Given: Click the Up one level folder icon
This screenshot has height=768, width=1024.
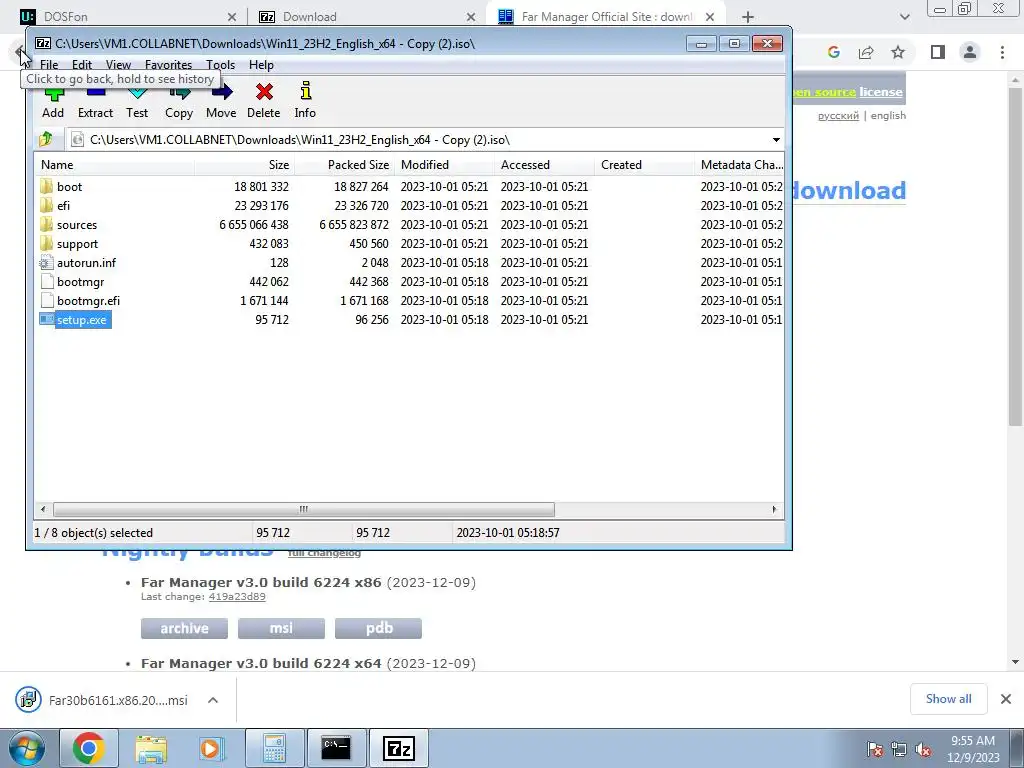Looking at the screenshot, I should (46, 139).
